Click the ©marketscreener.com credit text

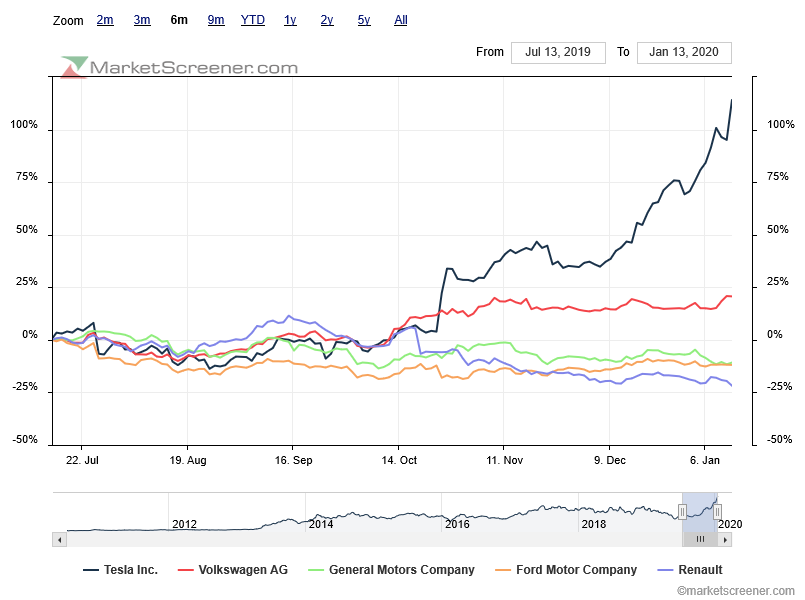tap(735, 591)
